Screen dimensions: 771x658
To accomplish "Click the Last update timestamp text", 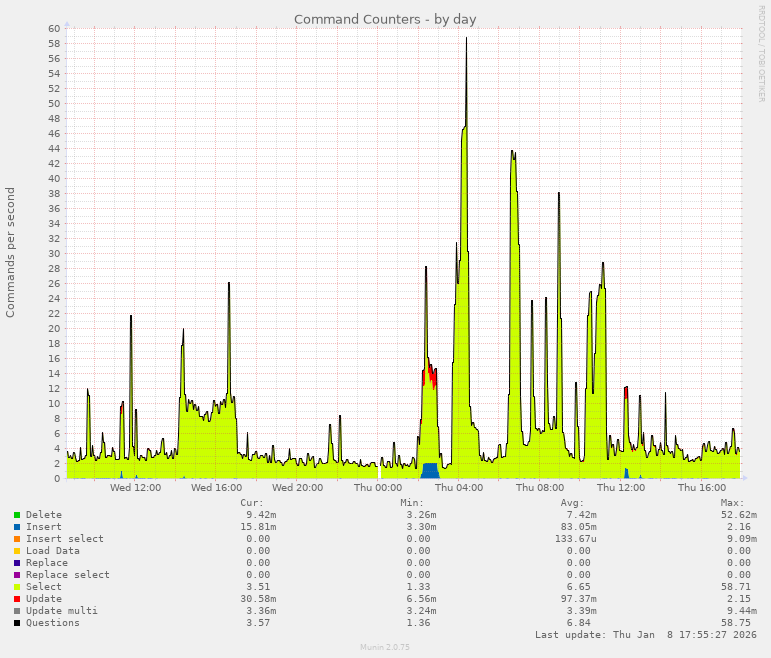I will [x=645, y=635].
